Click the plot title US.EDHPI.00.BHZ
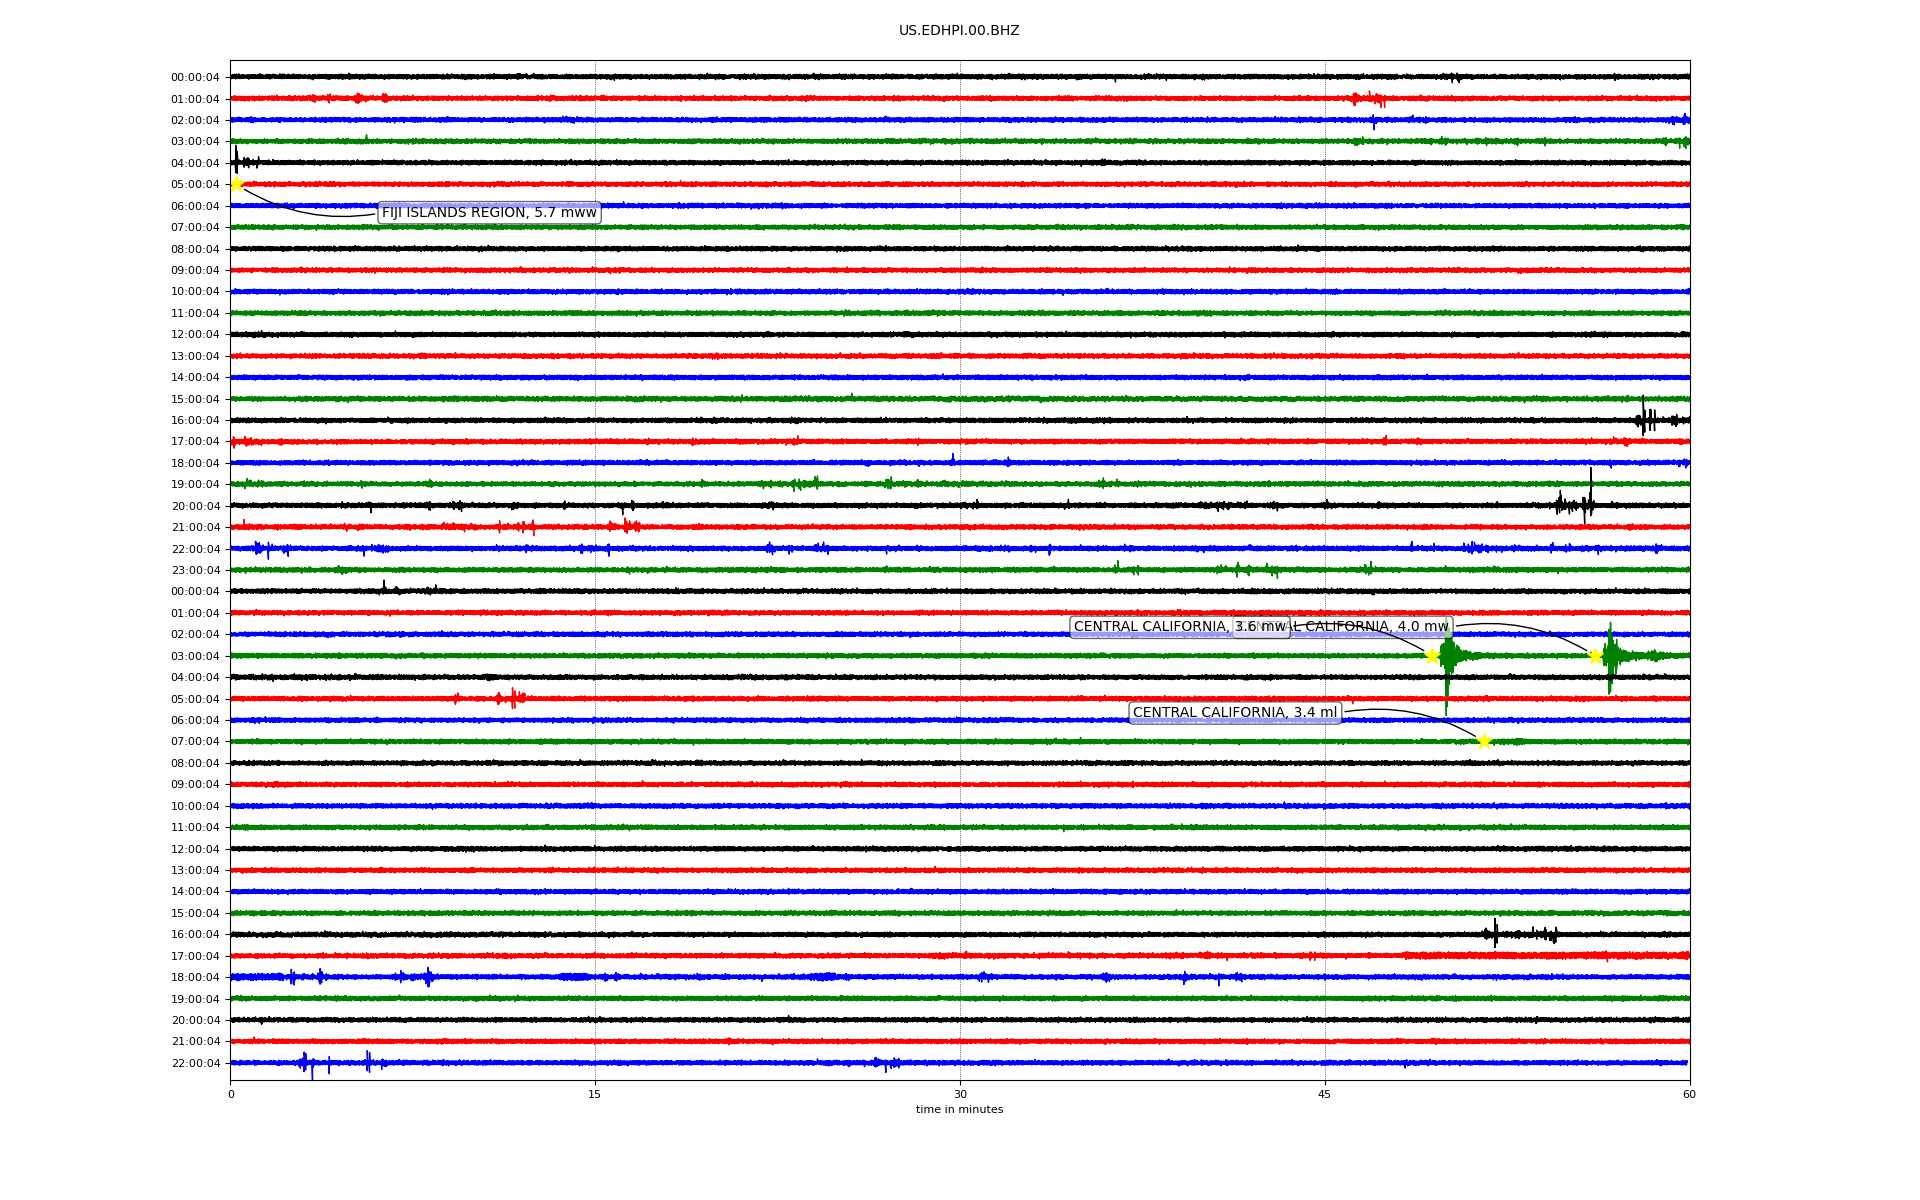The image size is (1920, 1200). tap(959, 31)
